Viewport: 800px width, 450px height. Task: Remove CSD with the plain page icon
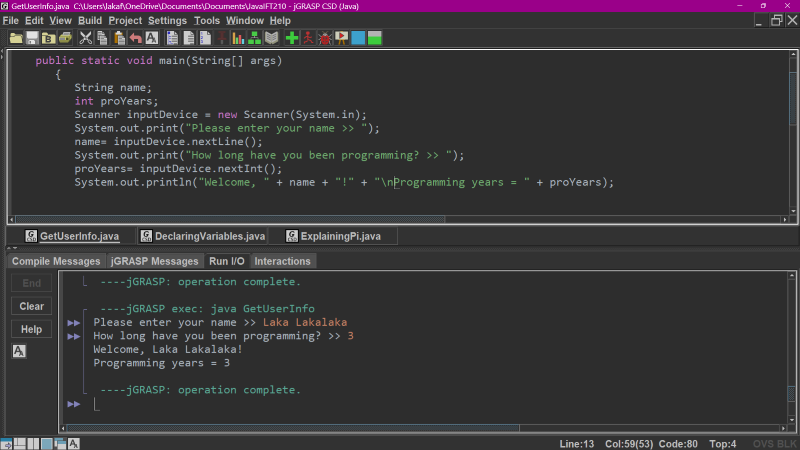[189, 38]
